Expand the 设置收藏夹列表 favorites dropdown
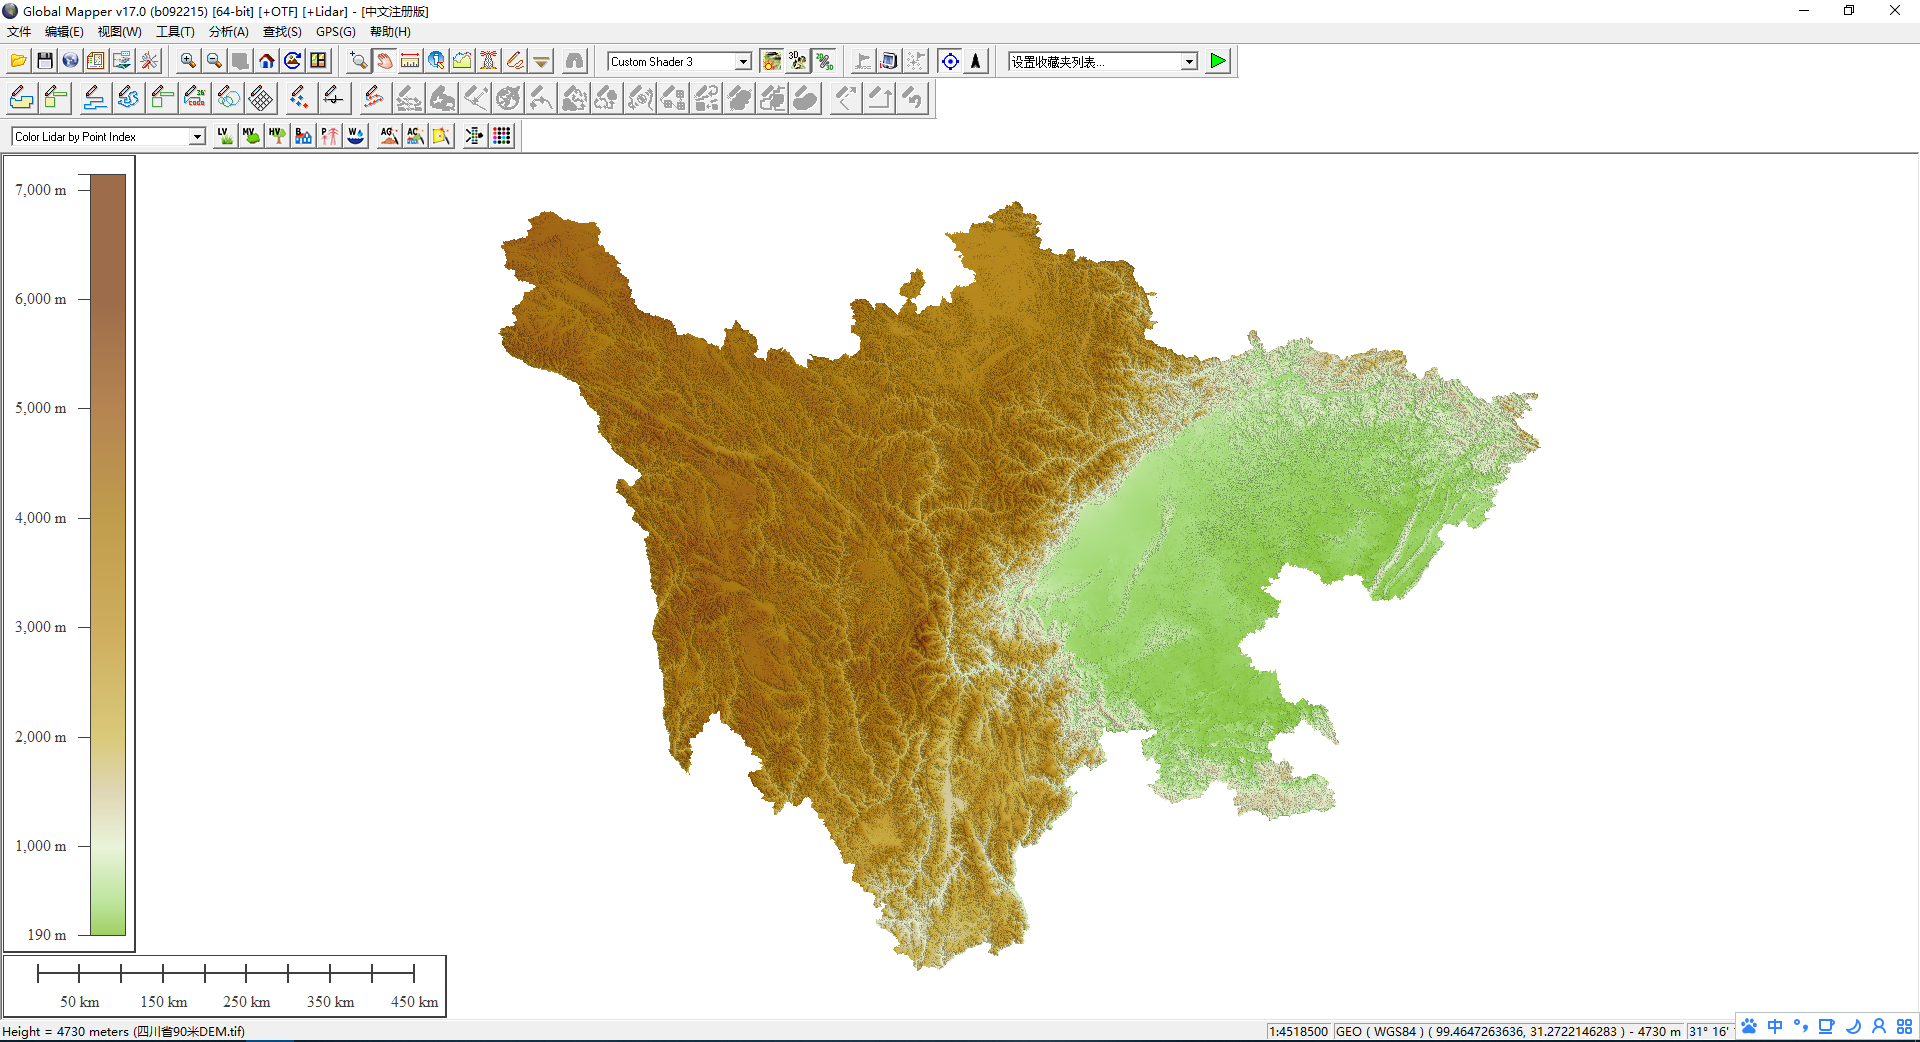This screenshot has width=1920, height=1042. coord(1189,62)
